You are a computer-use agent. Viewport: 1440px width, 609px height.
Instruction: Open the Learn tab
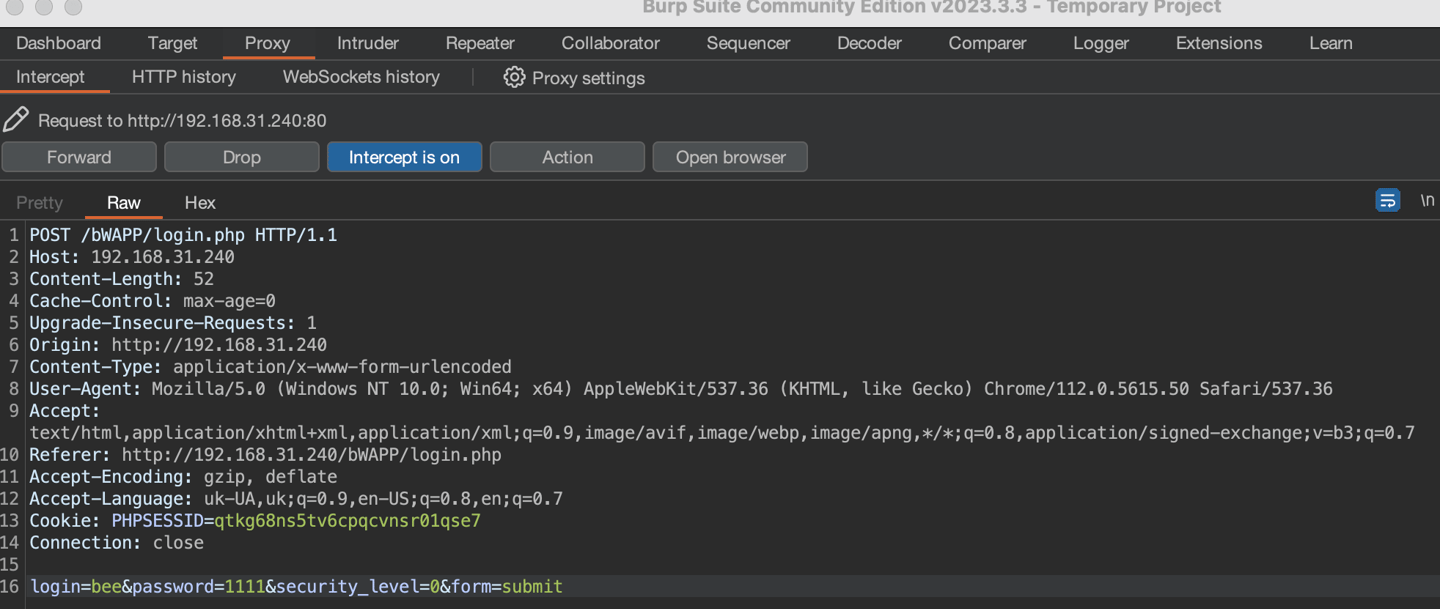pyautogui.click(x=1331, y=43)
